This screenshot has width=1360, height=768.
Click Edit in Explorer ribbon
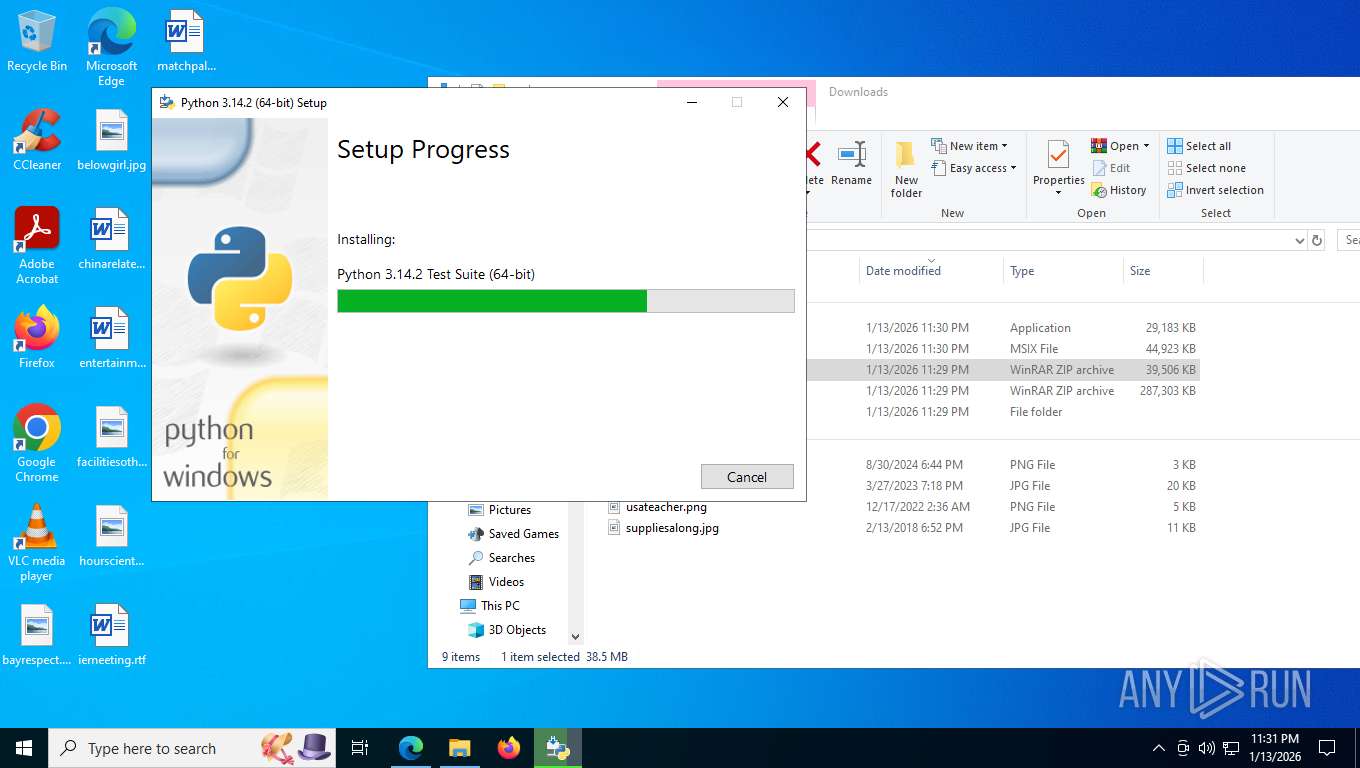click(1111, 168)
